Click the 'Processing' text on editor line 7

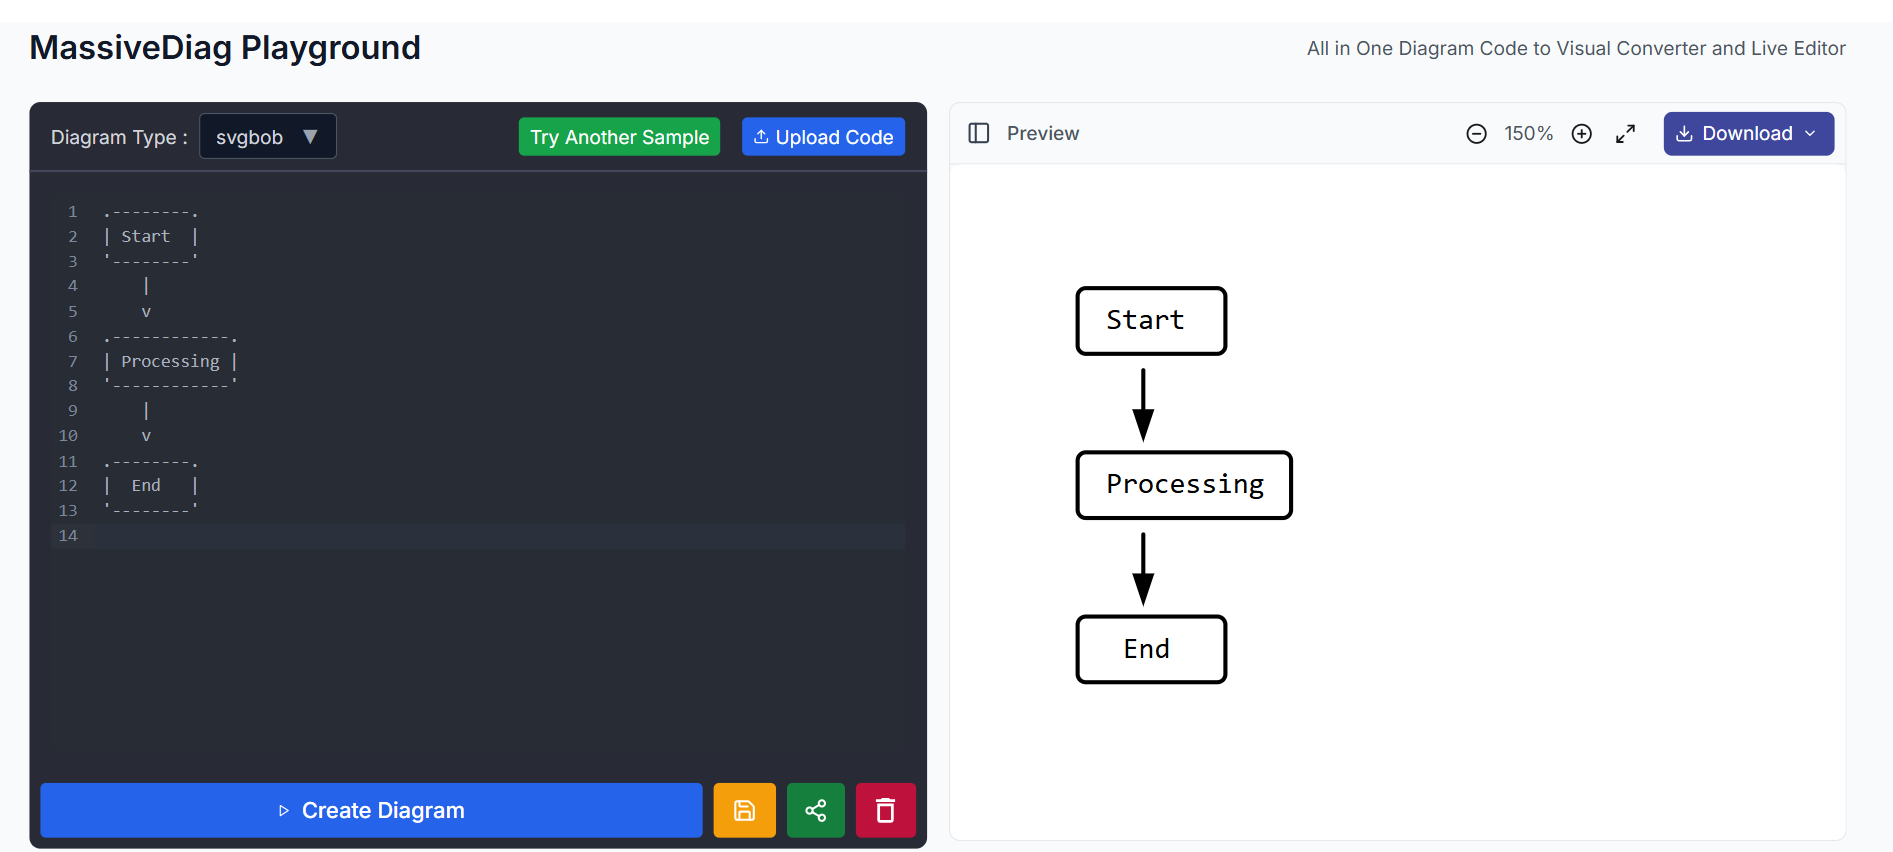pos(170,362)
